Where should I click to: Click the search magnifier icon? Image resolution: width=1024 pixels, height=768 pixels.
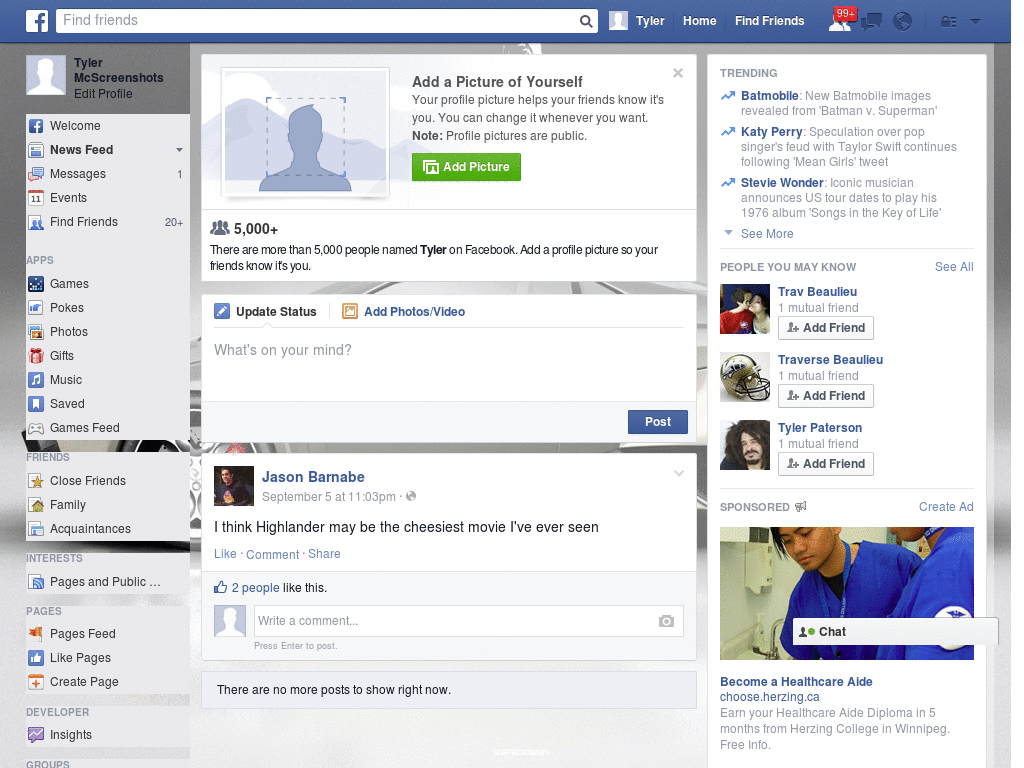coord(586,21)
